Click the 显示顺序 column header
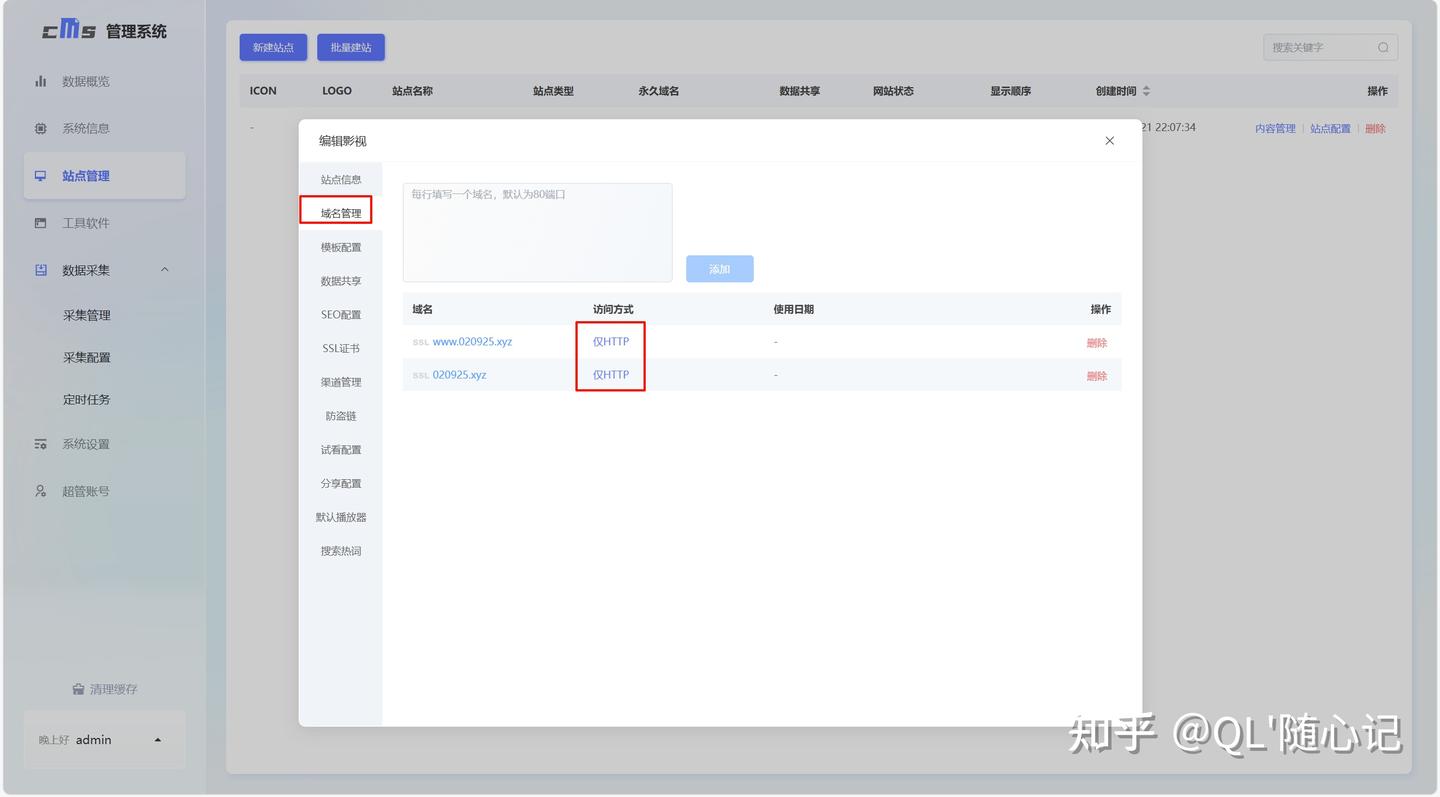The height and width of the screenshot is (797, 1440). [x=1010, y=91]
